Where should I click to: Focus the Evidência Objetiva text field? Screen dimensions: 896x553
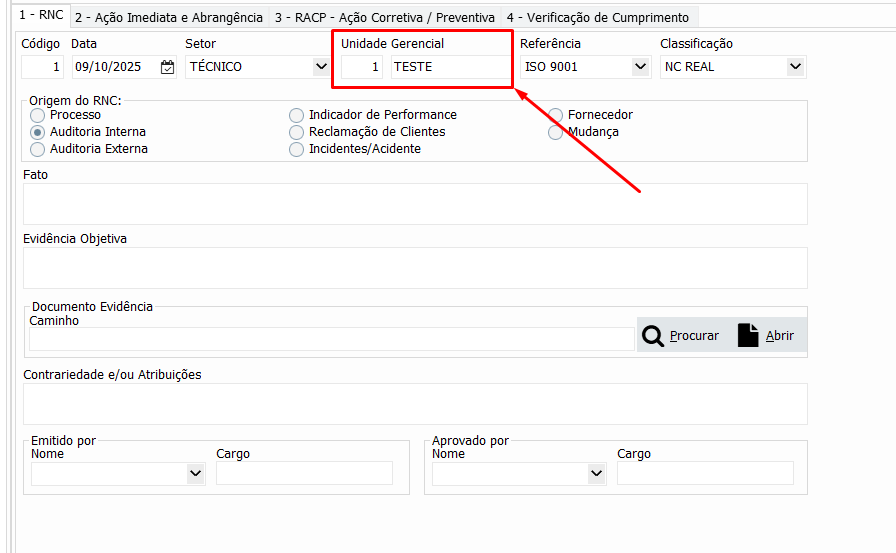coord(414,268)
